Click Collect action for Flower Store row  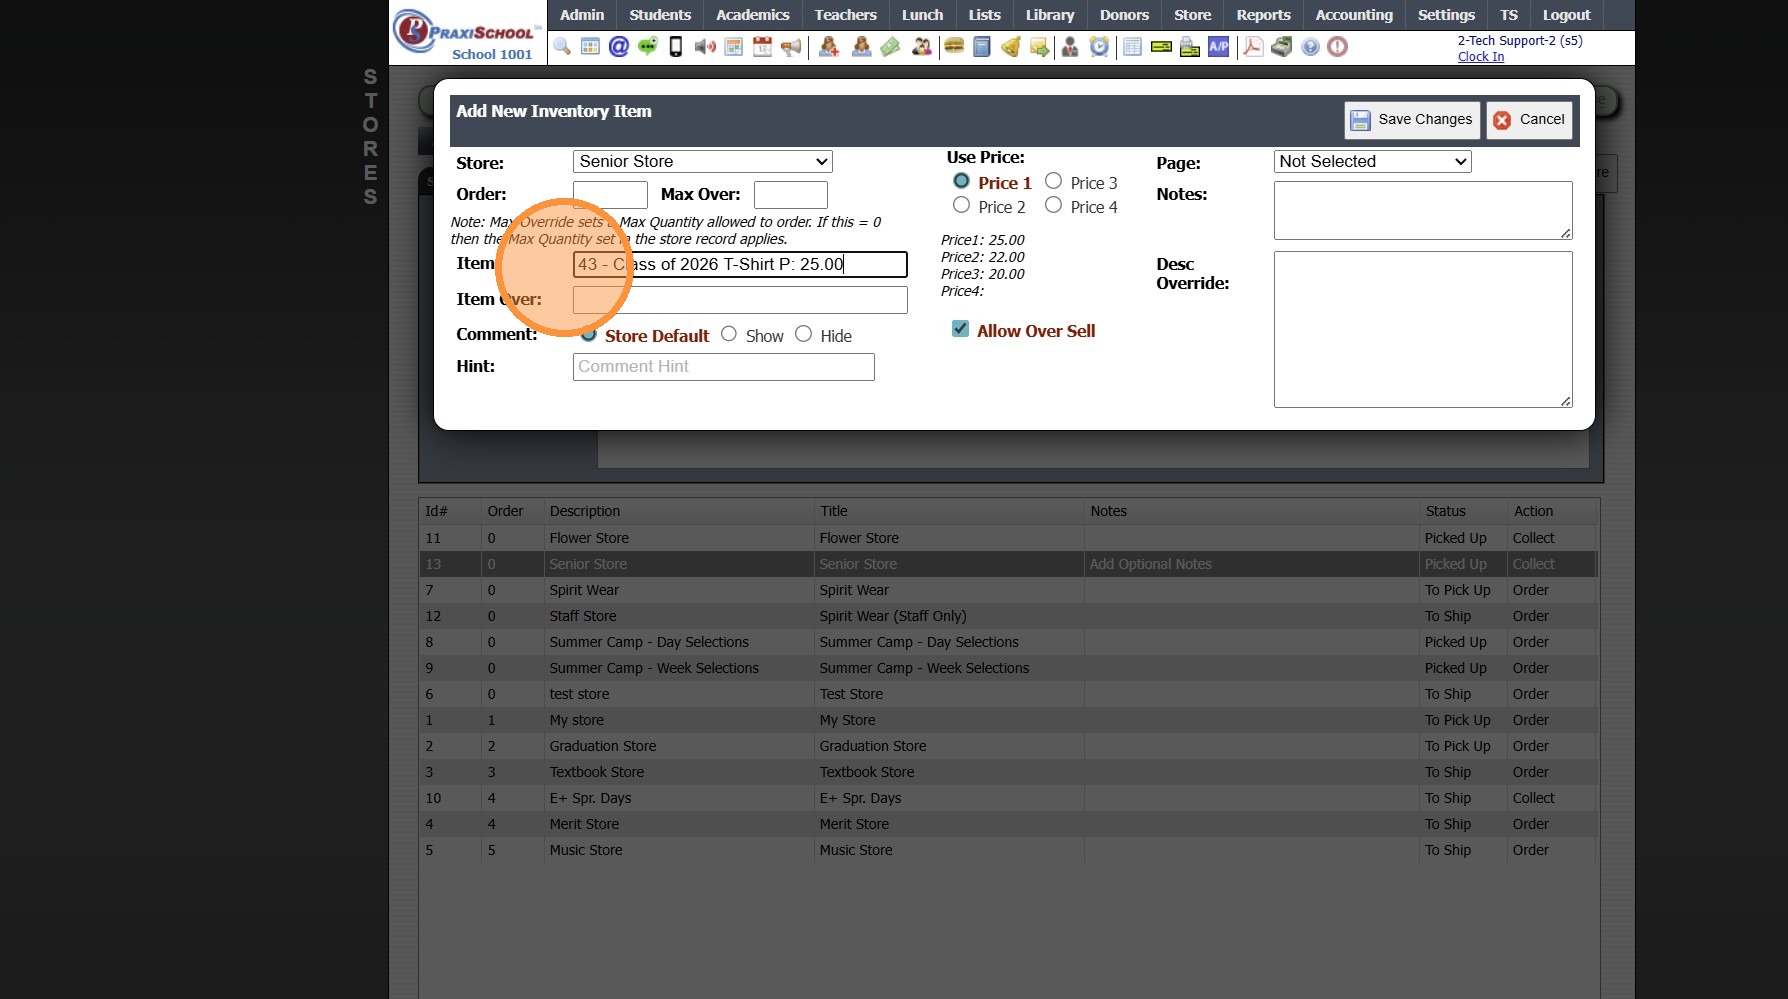pos(1534,538)
